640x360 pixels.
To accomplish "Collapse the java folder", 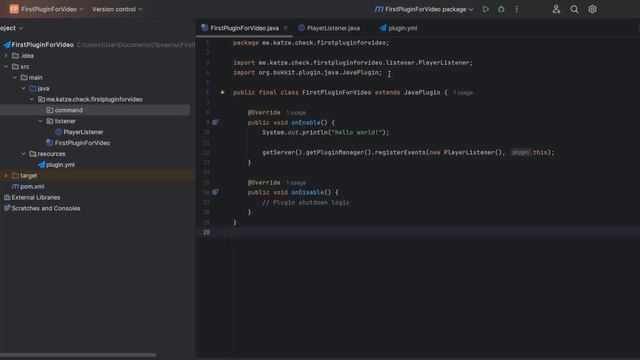I will click(x=23, y=88).
